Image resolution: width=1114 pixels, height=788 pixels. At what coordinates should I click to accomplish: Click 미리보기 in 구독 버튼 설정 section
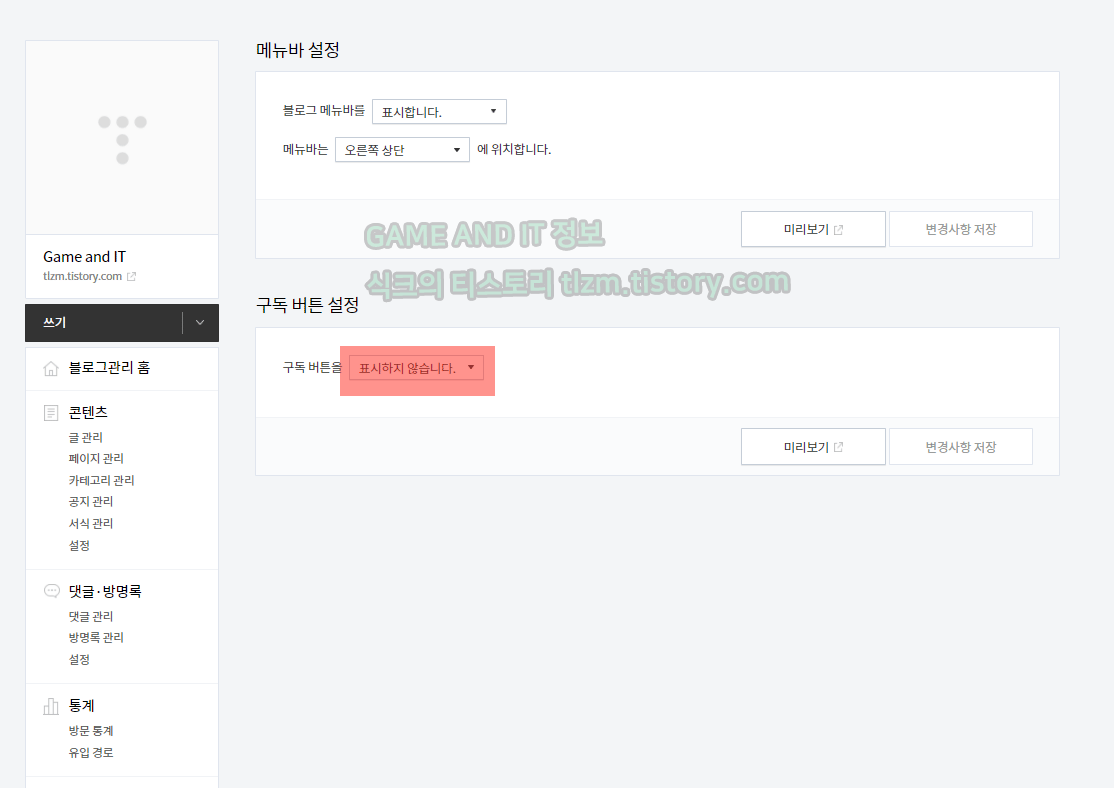tap(813, 447)
